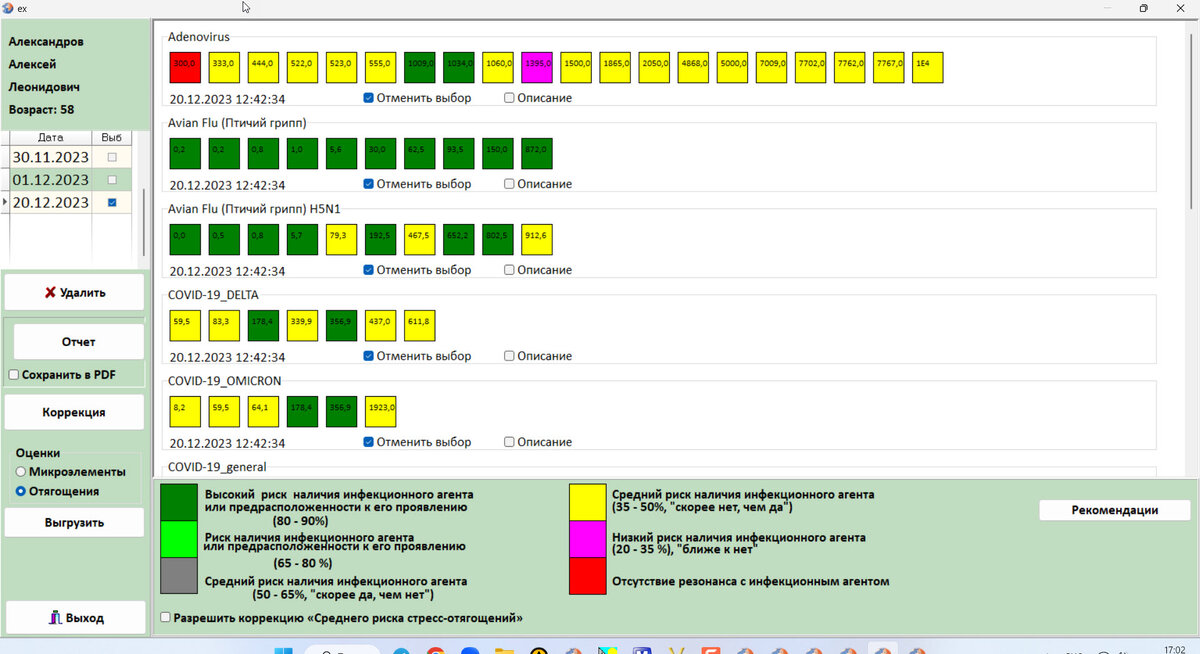Click the 912,6 yellow cell
This screenshot has width=1200, height=654.
pyautogui.click(x=537, y=239)
